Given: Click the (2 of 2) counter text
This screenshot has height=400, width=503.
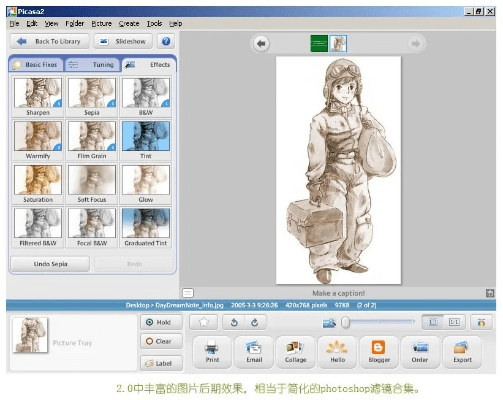Looking at the screenshot, I should [x=366, y=305].
